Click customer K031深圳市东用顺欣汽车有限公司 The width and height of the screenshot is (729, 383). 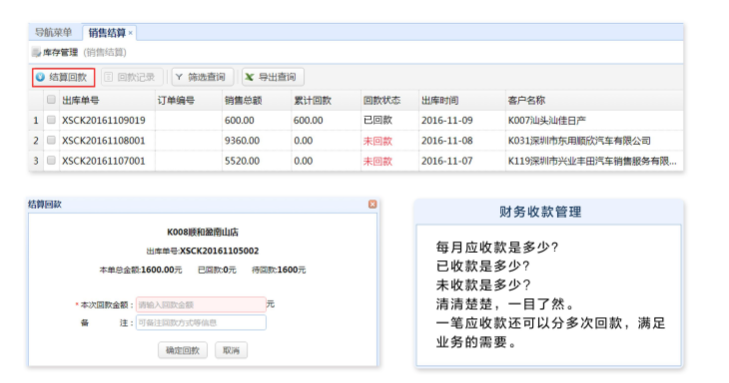pos(579,141)
